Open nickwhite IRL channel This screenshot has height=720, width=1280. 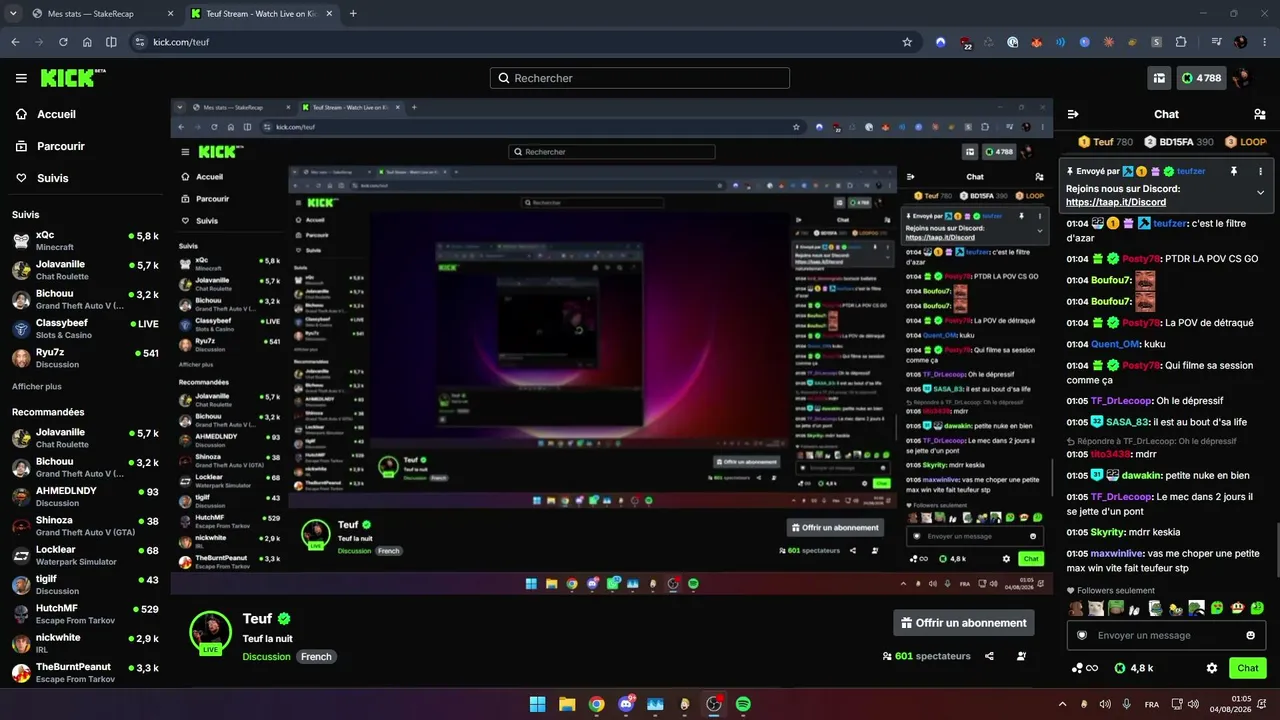[85, 643]
